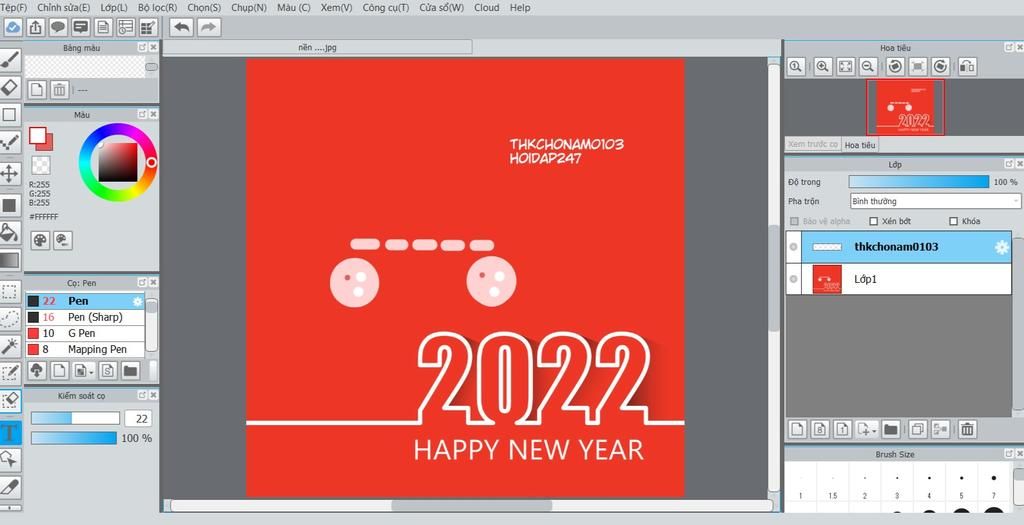The height and width of the screenshot is (525, 1024).
Task: Redo the action
Action: point(208,27)
